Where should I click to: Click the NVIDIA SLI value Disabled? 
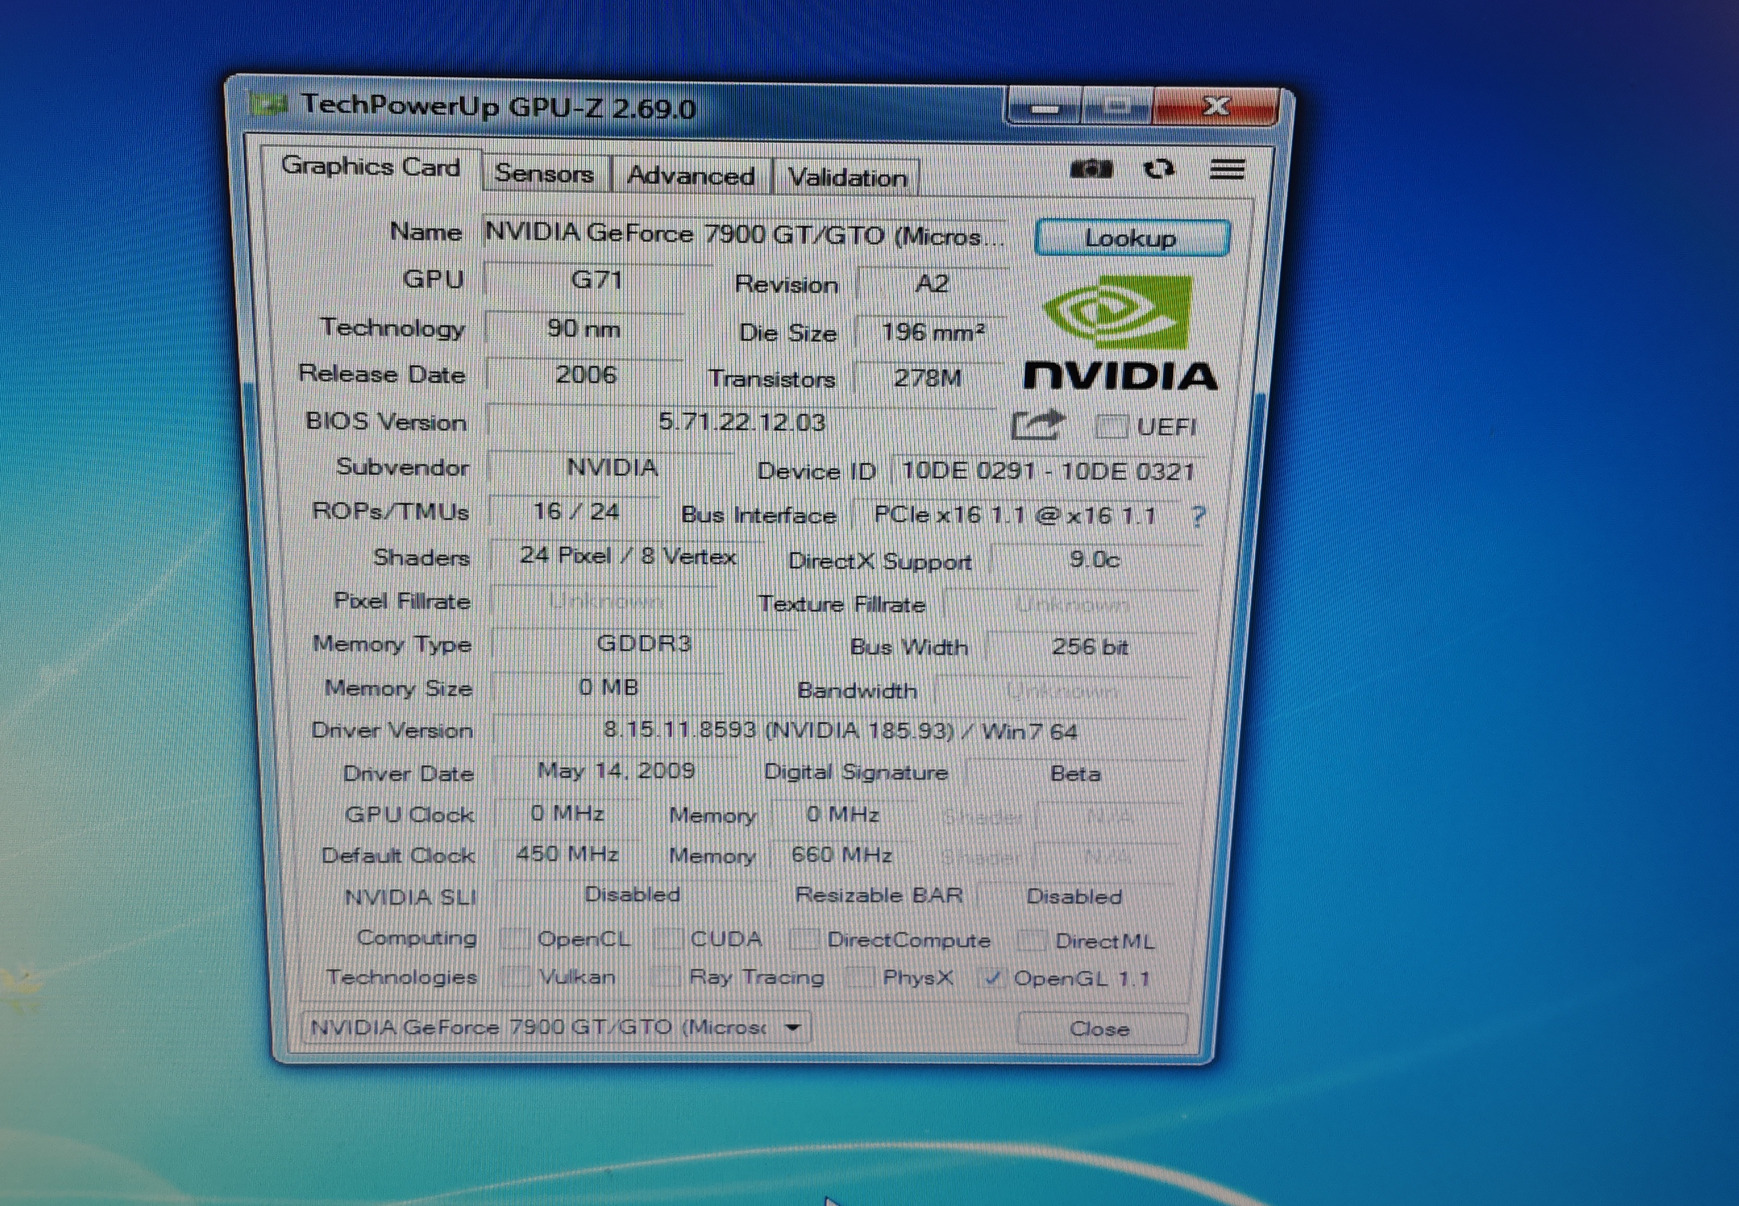632,895
